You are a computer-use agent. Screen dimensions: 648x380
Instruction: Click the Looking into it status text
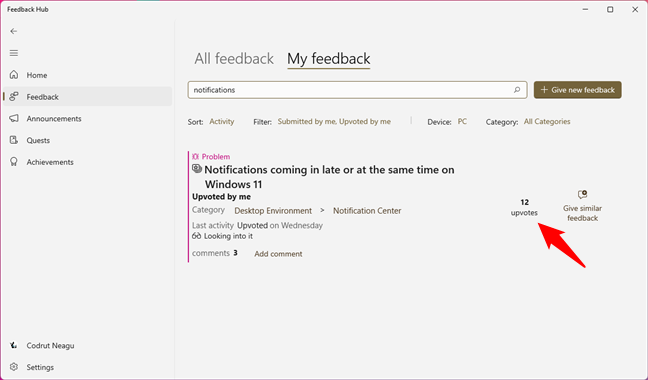click(222, 236)
